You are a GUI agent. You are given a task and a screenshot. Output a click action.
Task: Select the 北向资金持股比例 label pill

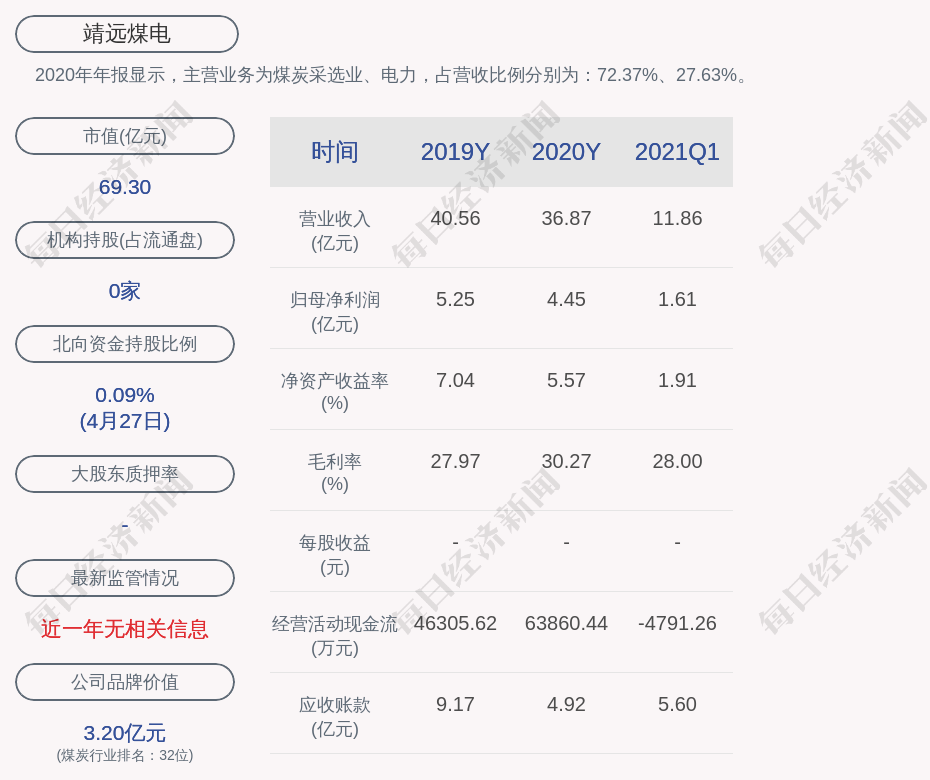click(125, 344)
